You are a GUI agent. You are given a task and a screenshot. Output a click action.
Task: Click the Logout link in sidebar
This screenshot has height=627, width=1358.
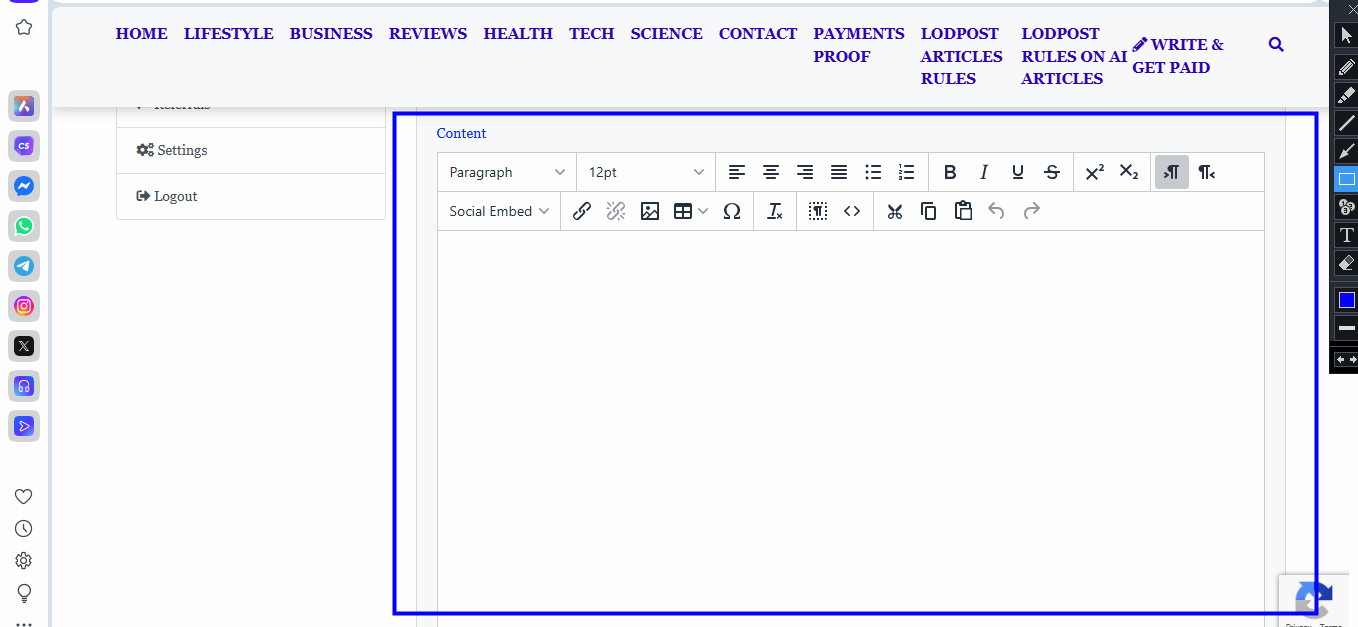click(175, 196)
